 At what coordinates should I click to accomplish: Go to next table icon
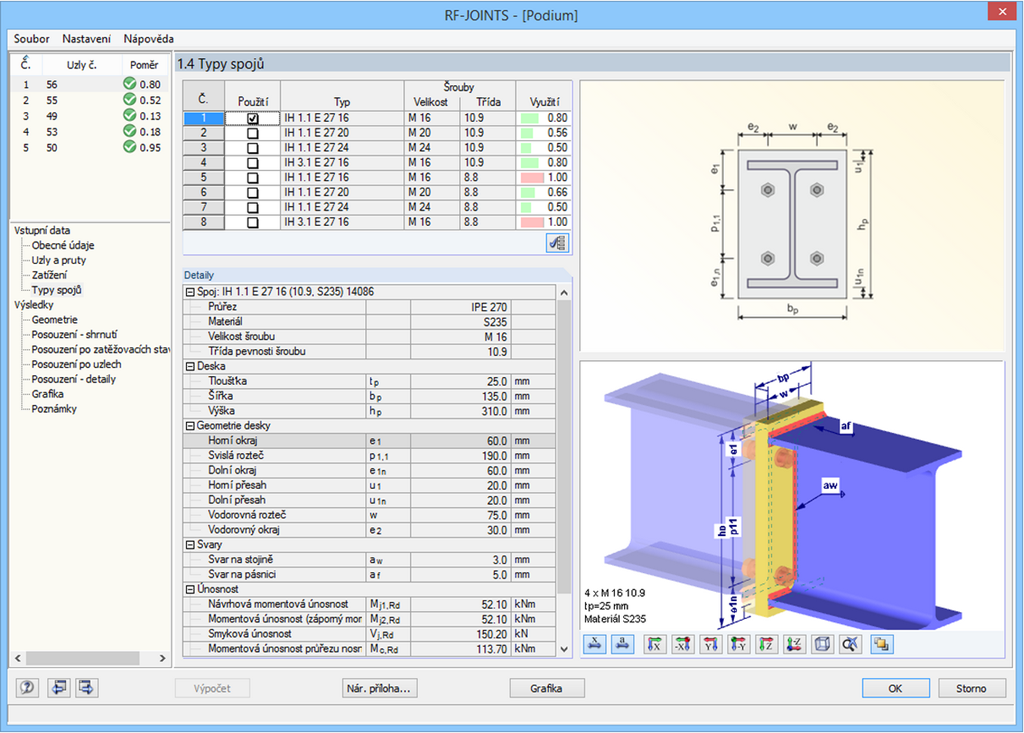86,687
